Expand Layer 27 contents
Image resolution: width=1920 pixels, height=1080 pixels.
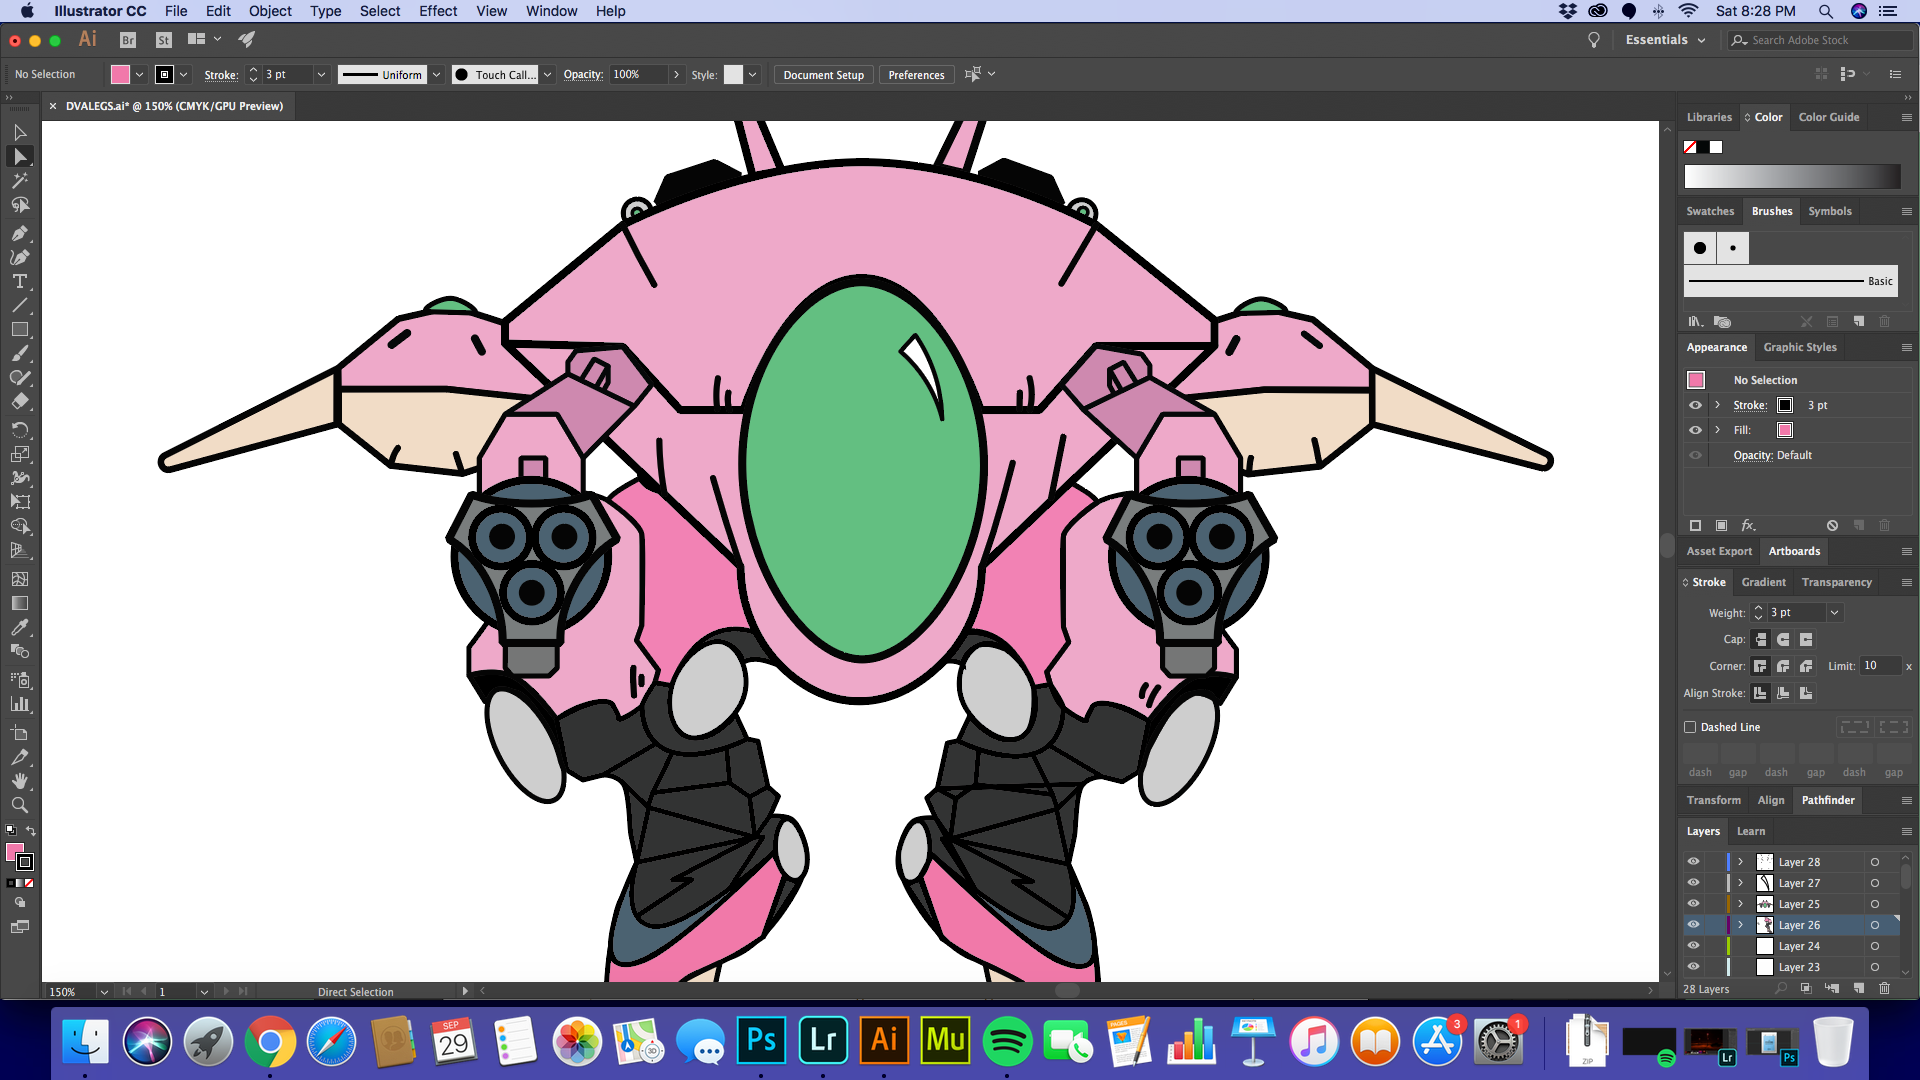tap(1740, 882)
